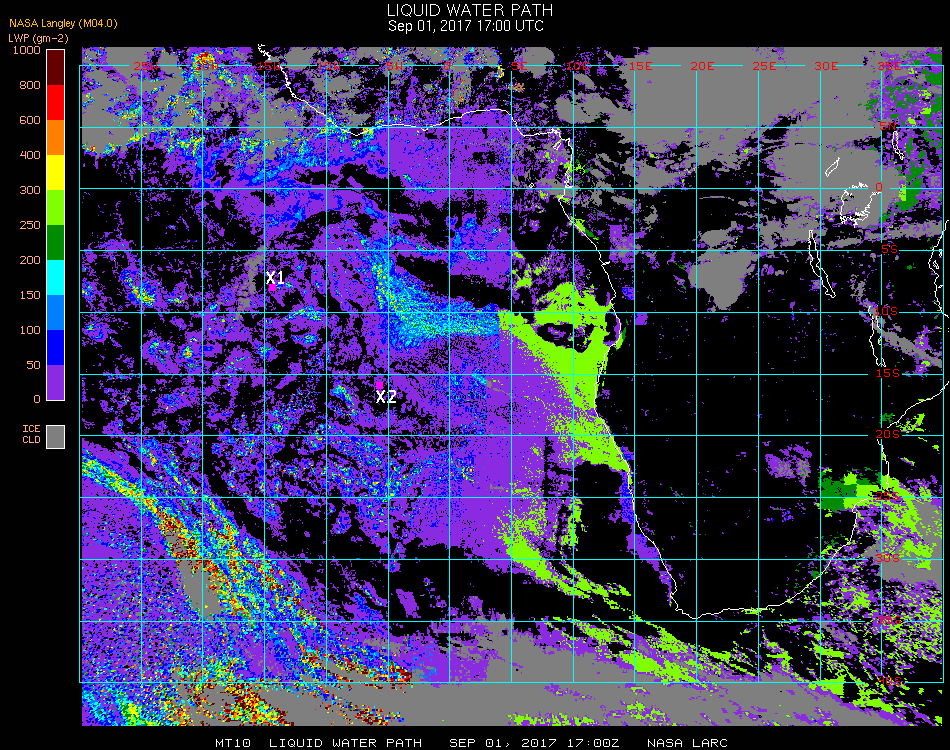Click the 'MT10' footer text
The image size is (950, 750).
click(x=233, y=743)
